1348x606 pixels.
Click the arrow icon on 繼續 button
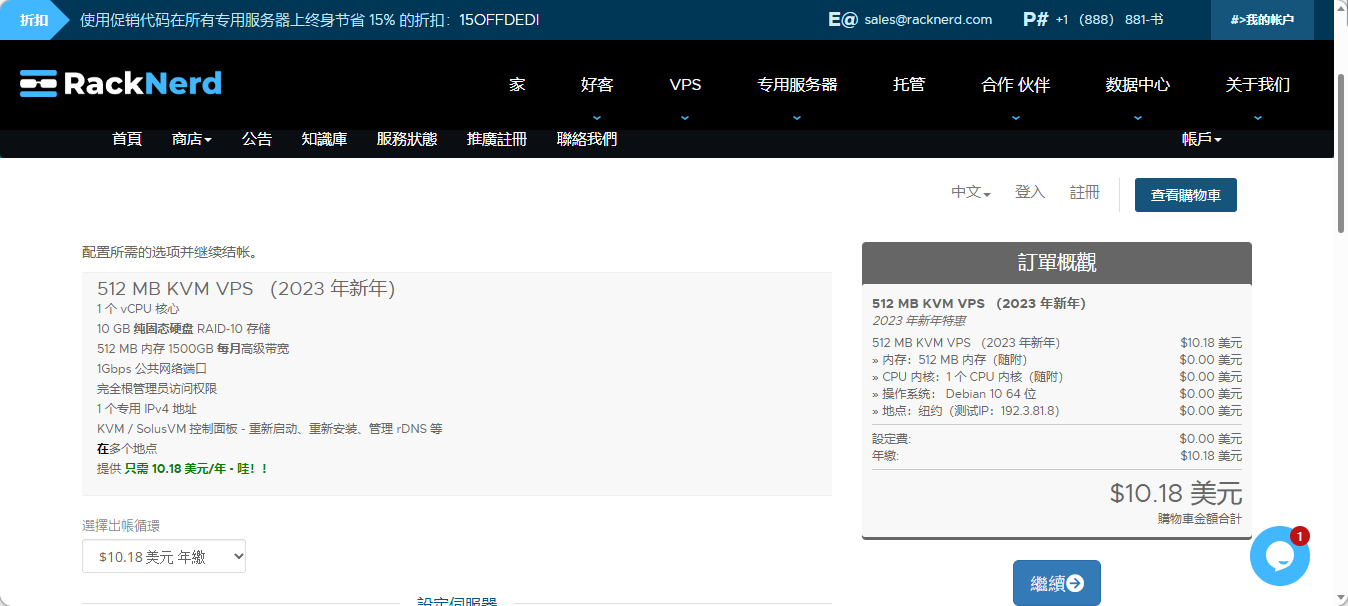(x=1075, y=583)
